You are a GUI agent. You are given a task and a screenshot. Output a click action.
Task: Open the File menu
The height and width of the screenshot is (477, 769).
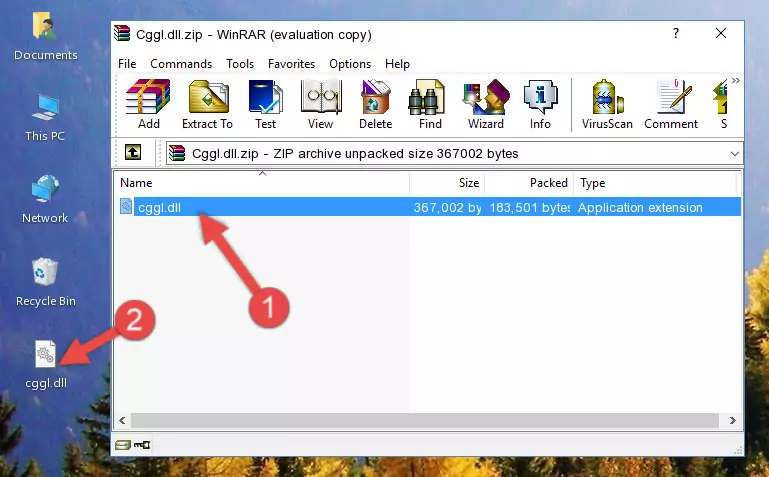point(127,64)
